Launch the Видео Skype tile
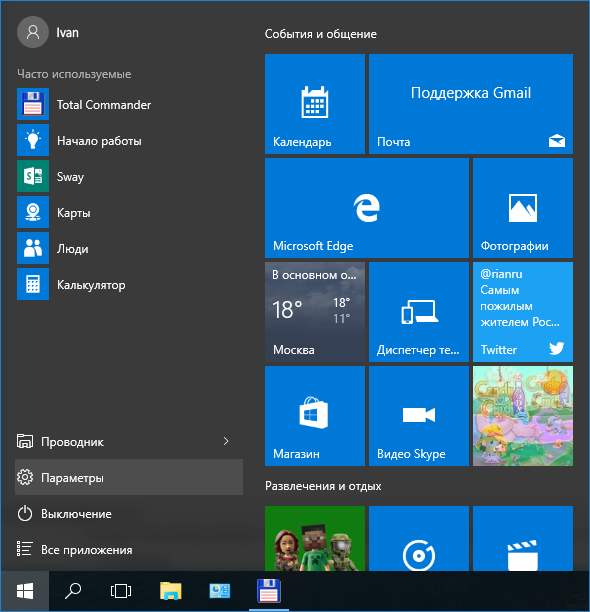 [x=419, y=416]
